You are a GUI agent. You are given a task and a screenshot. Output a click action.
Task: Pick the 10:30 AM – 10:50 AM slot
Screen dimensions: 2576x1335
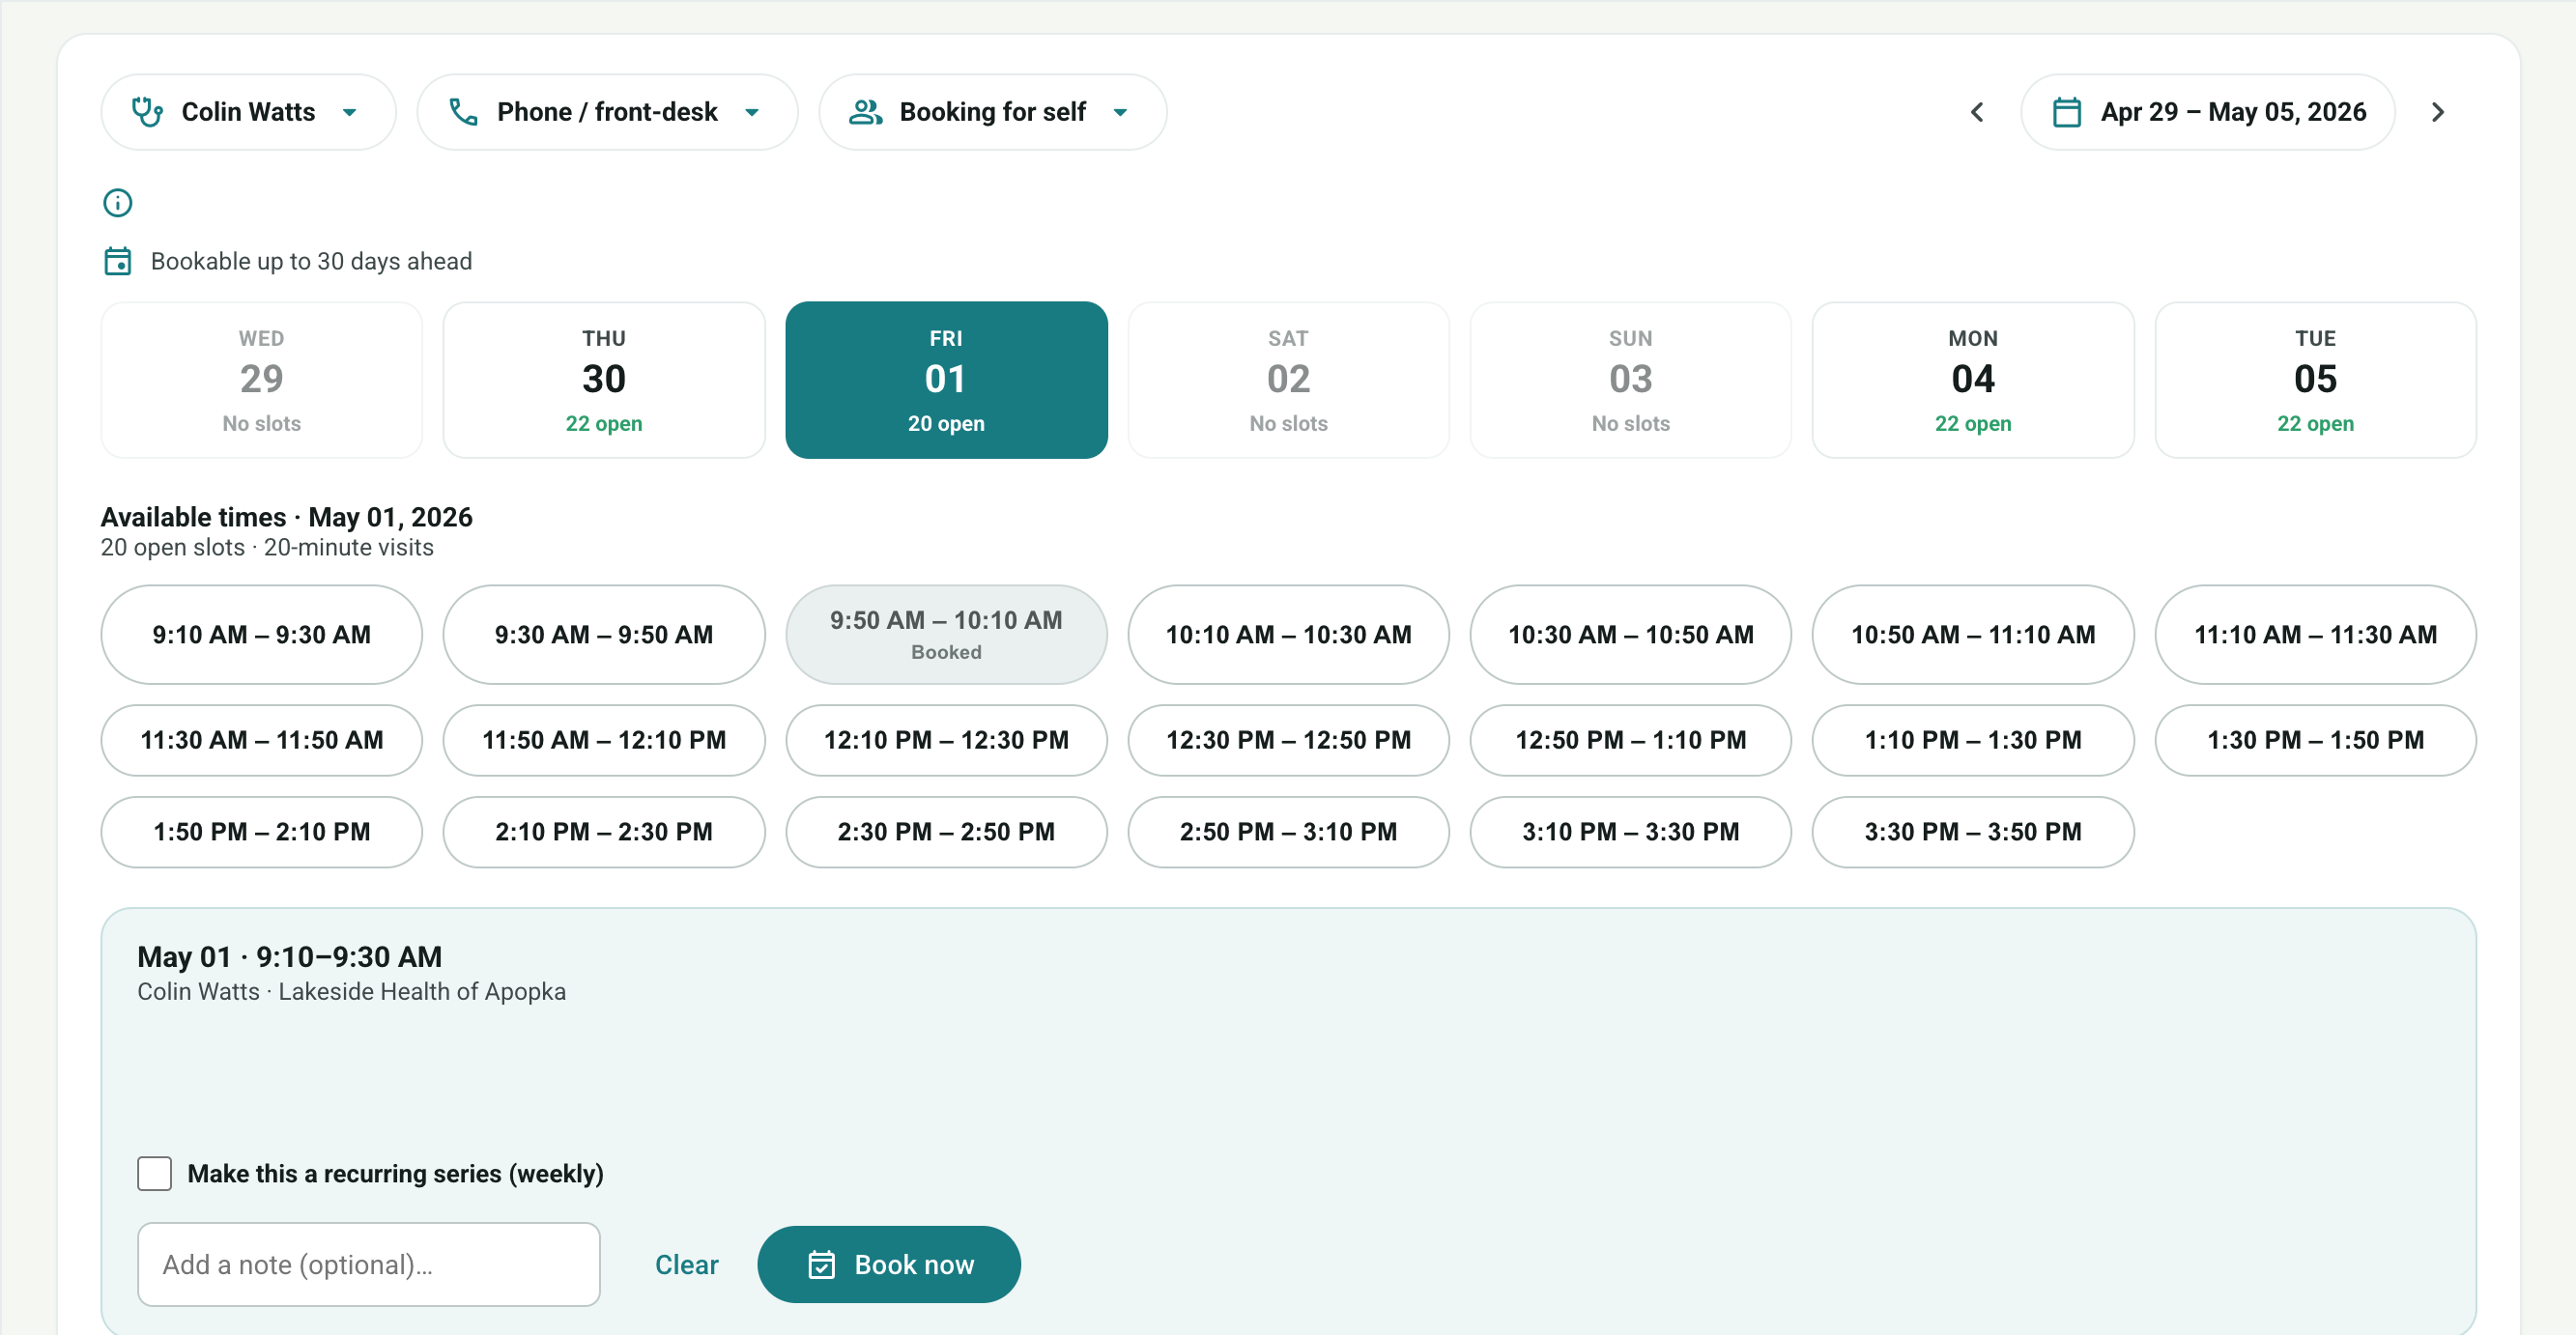1630,634
